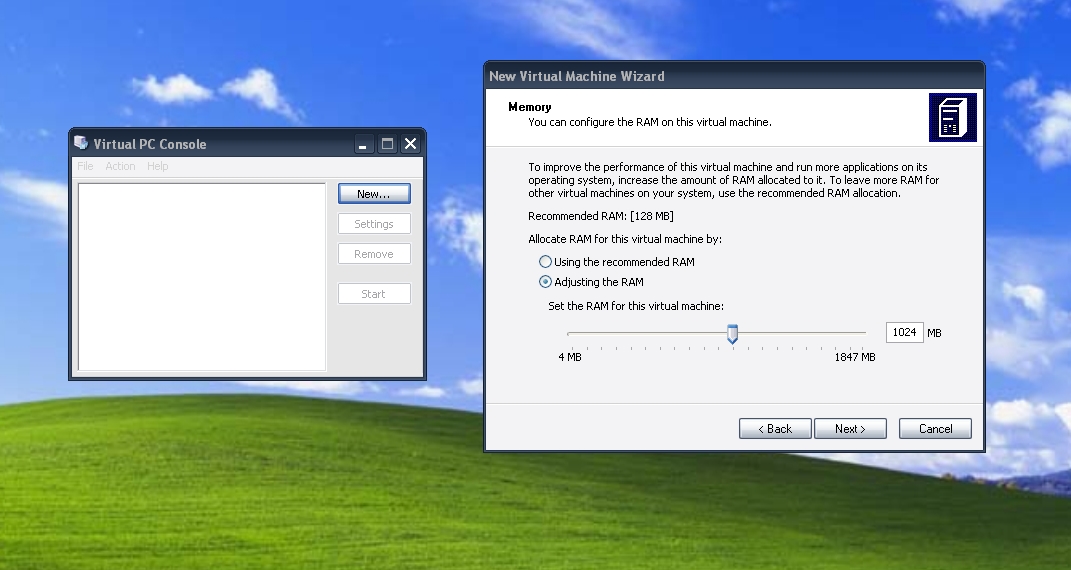Screen dimensions: 1071x570
Task: Minimize the Virtual PC Console window
Action: [363, 144]
